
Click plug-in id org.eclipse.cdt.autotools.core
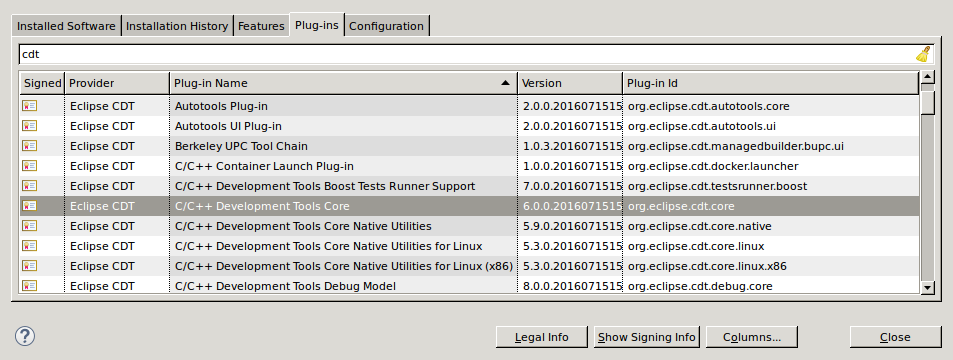click(709, 106)
